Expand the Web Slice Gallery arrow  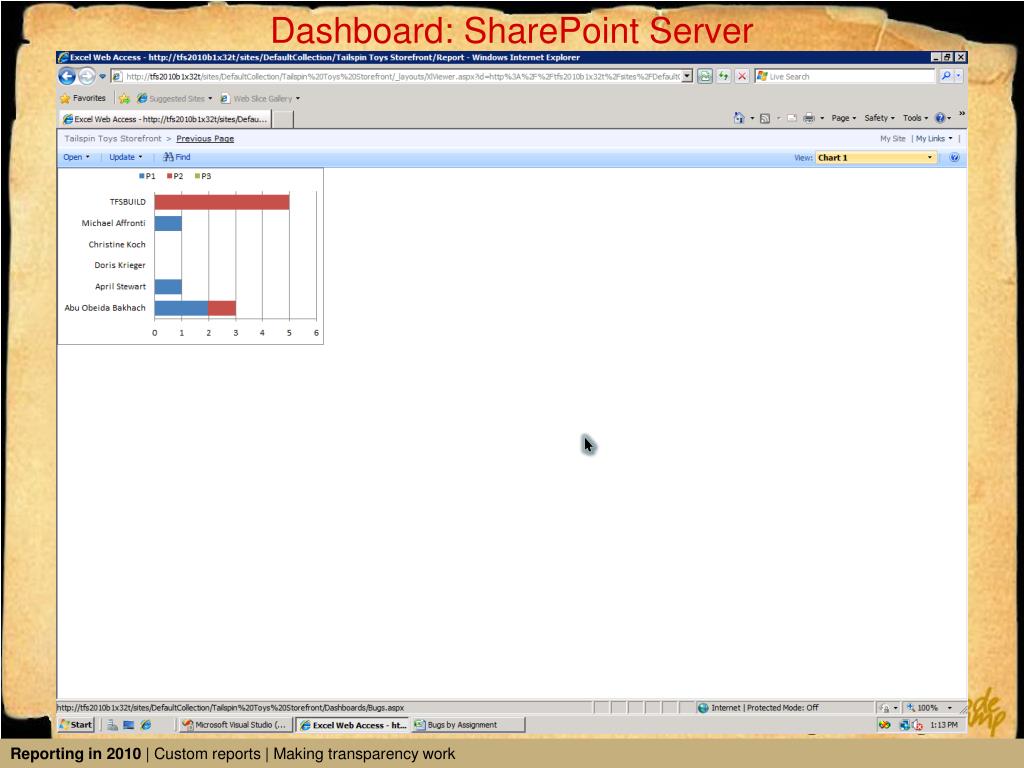(298, 99)
